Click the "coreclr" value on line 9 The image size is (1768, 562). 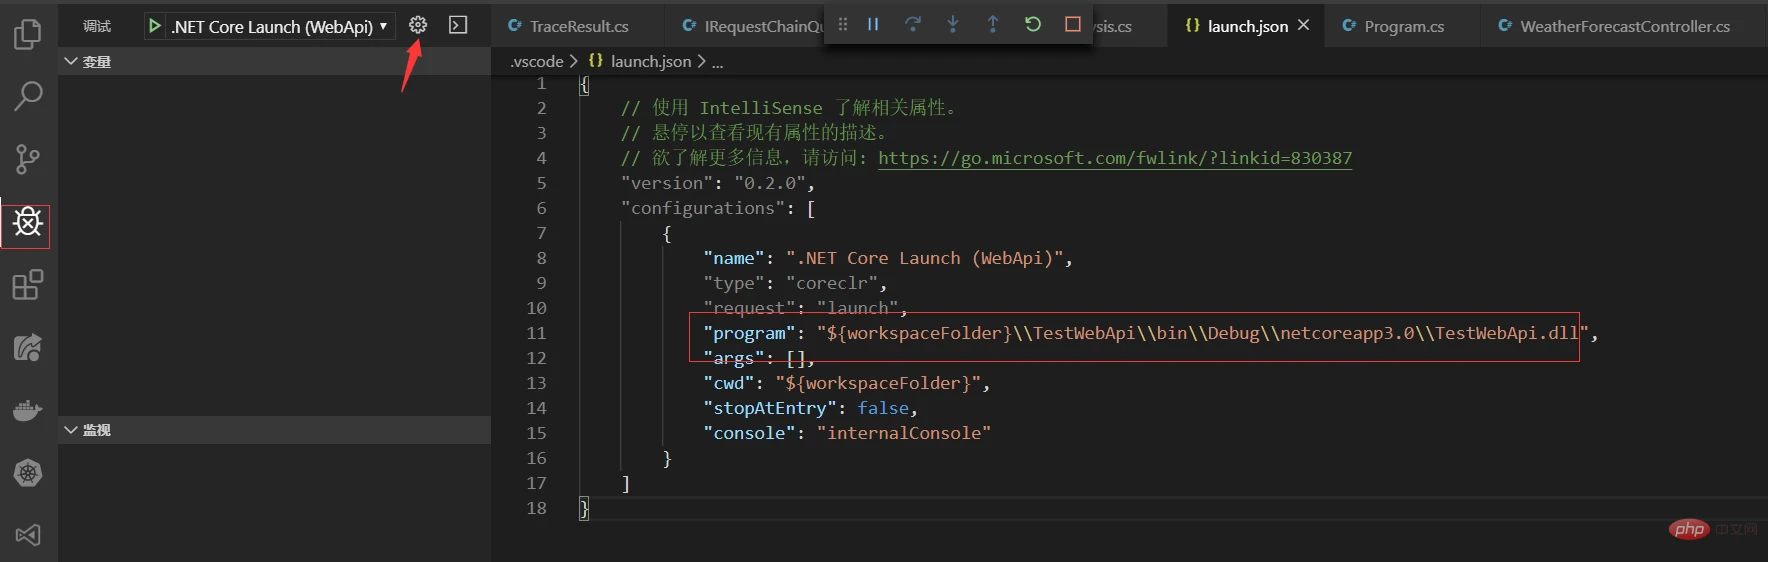[x=832, y=283]
